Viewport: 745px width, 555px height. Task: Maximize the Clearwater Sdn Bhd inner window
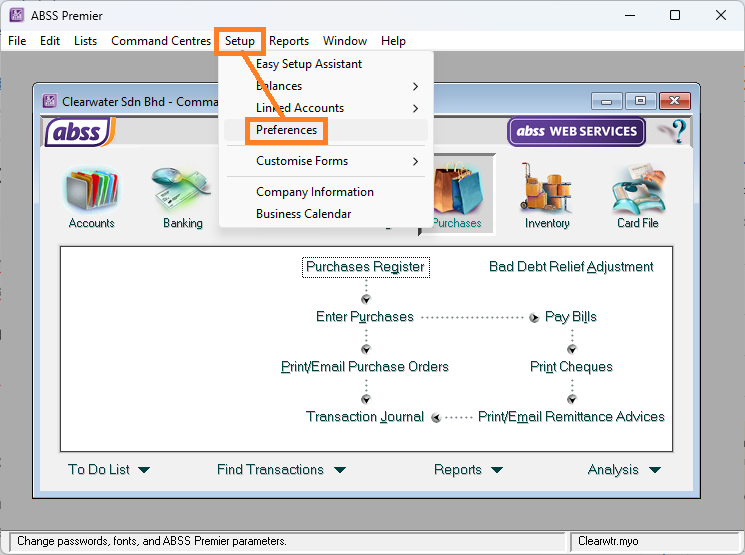tap(640, 101)
